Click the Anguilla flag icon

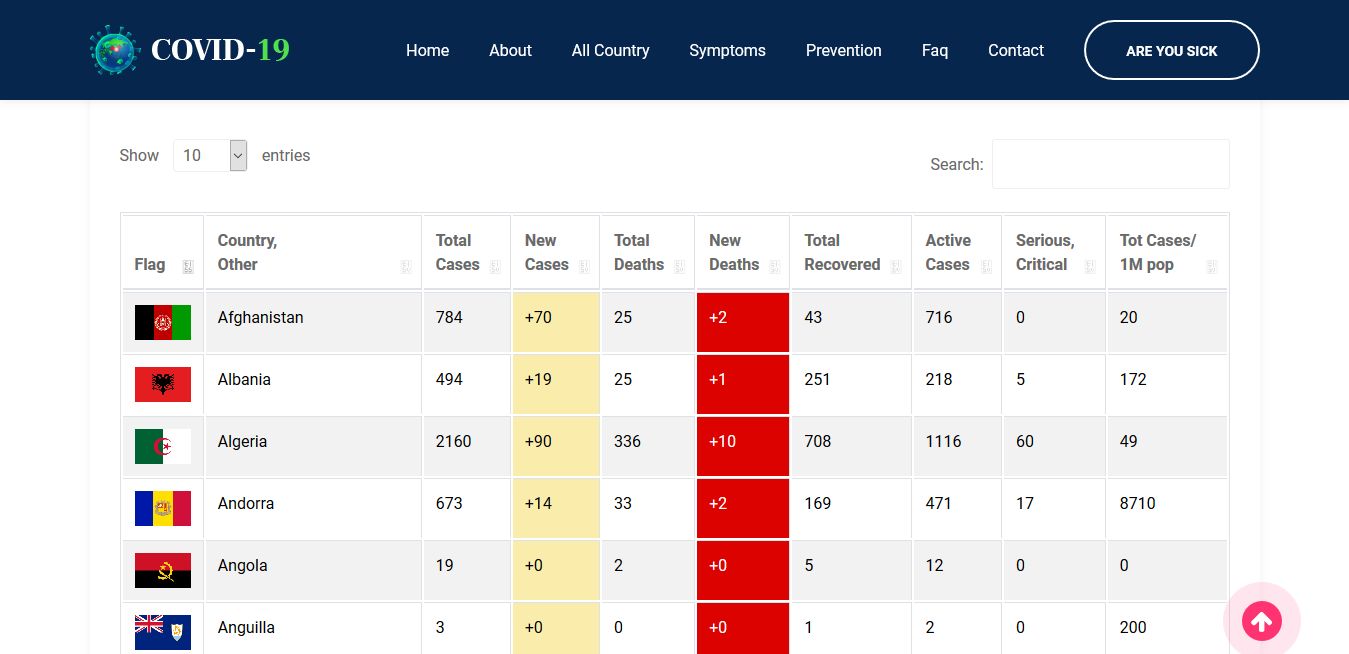163,631
